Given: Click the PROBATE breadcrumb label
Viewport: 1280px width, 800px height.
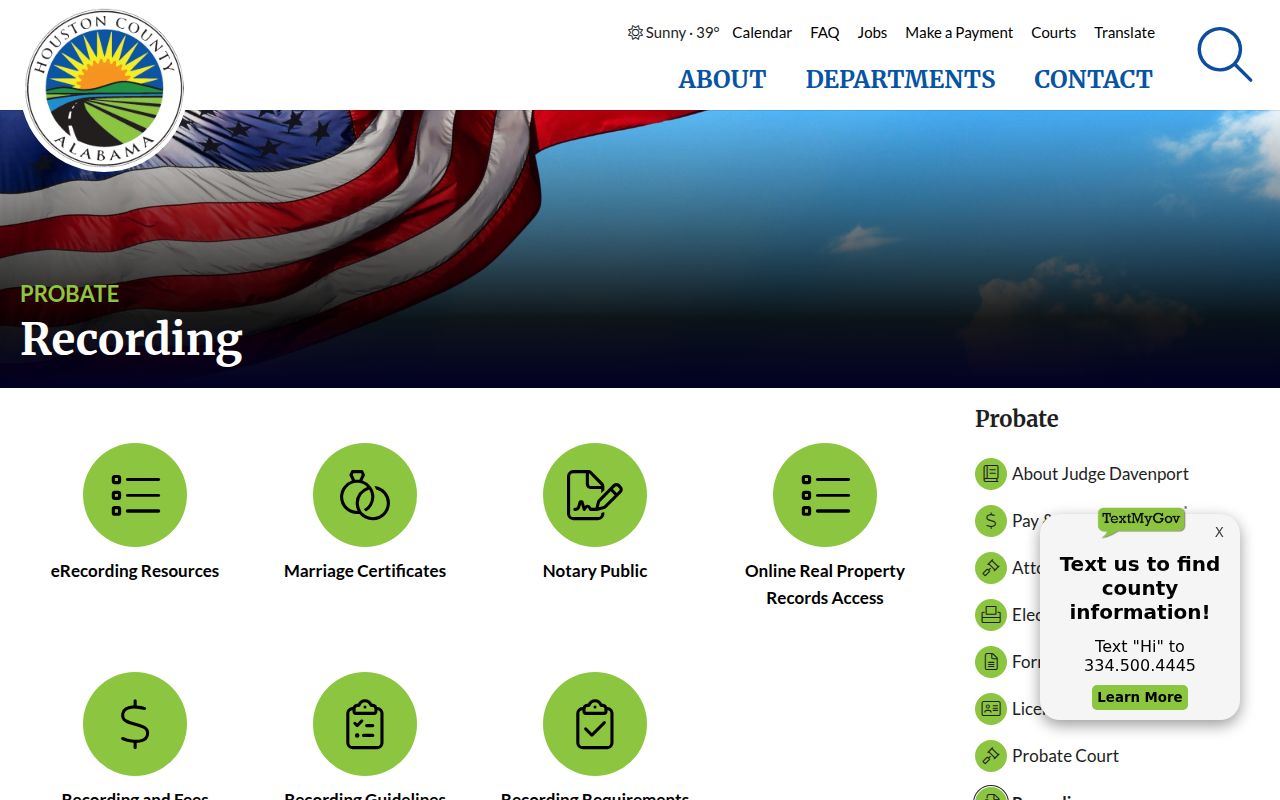Looking at the screenshot, I should [70, 294].
